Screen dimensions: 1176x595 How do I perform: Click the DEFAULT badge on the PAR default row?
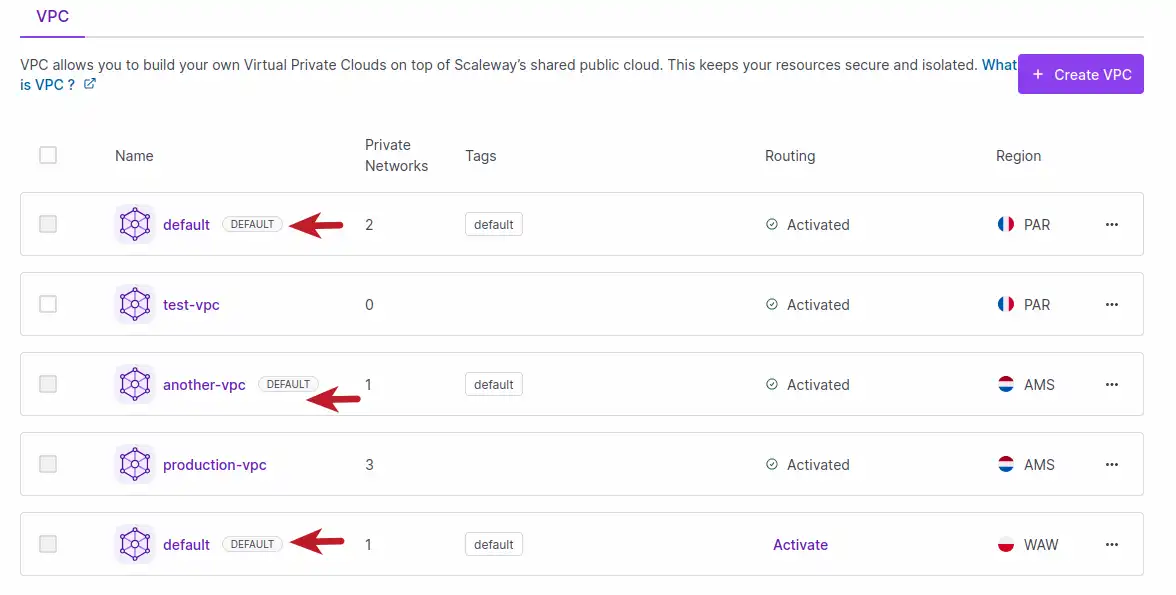252,224
